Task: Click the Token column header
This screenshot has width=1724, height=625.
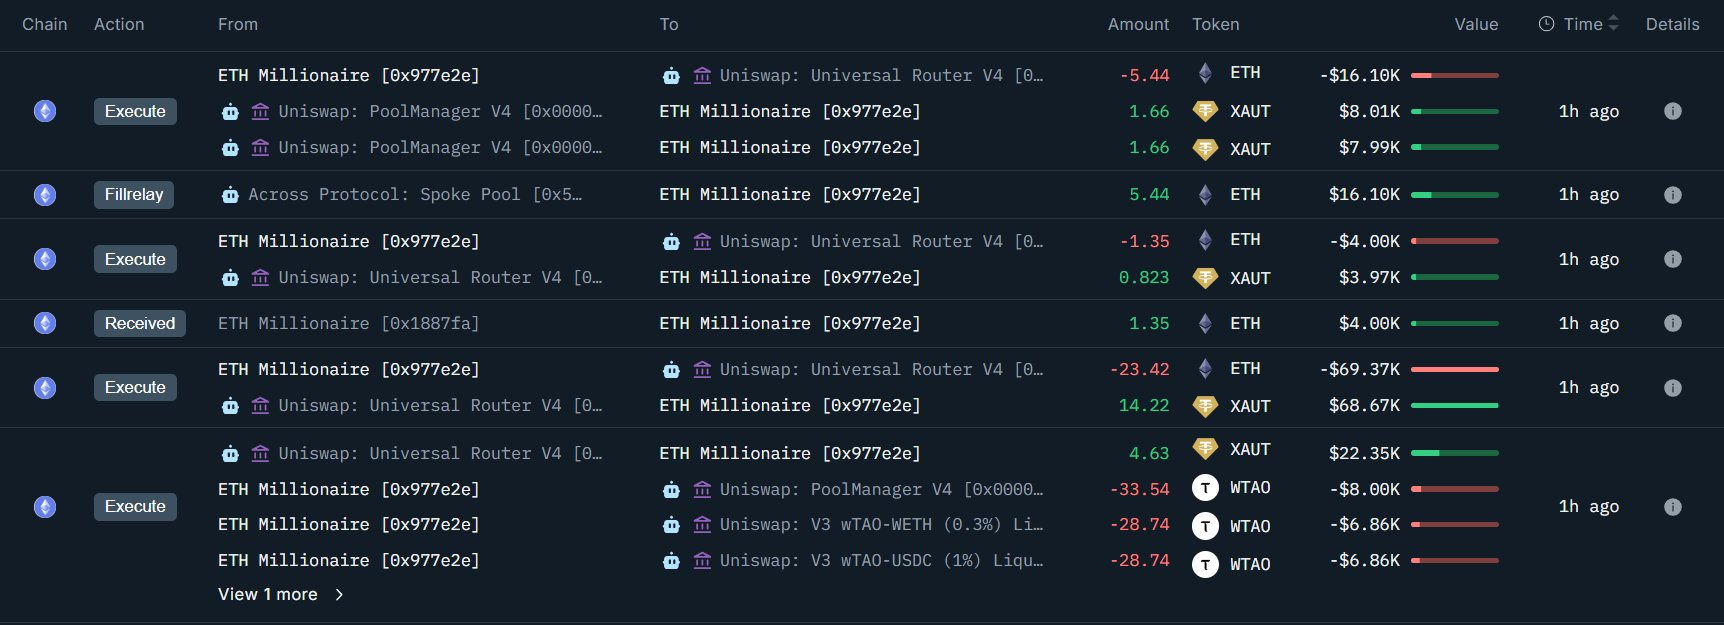Action: point(1215,24)
